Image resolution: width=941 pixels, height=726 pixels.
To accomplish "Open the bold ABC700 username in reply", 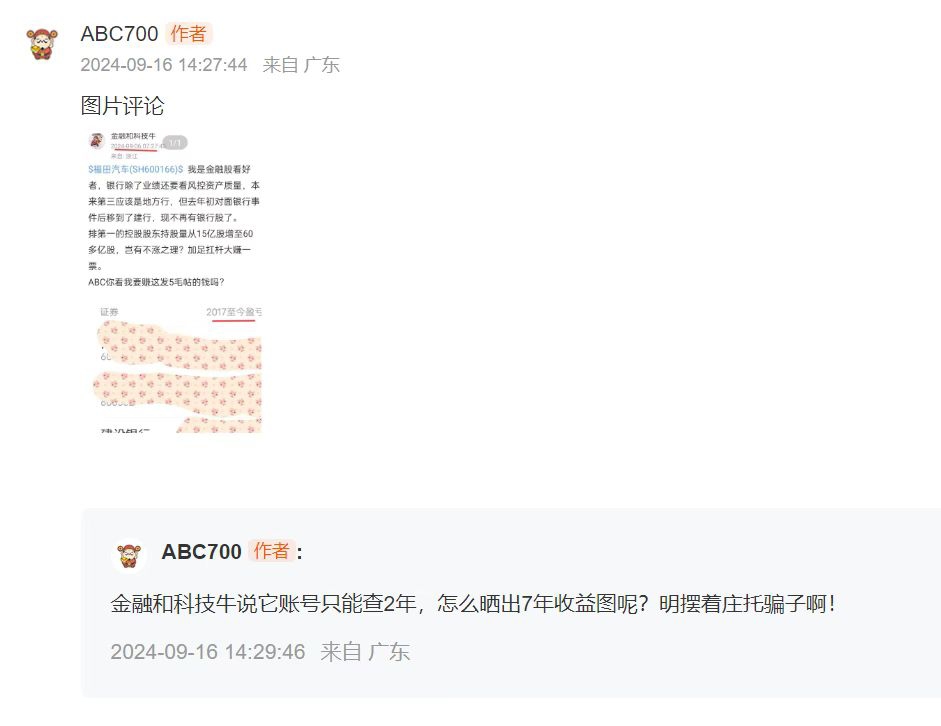I will (202, 551).
